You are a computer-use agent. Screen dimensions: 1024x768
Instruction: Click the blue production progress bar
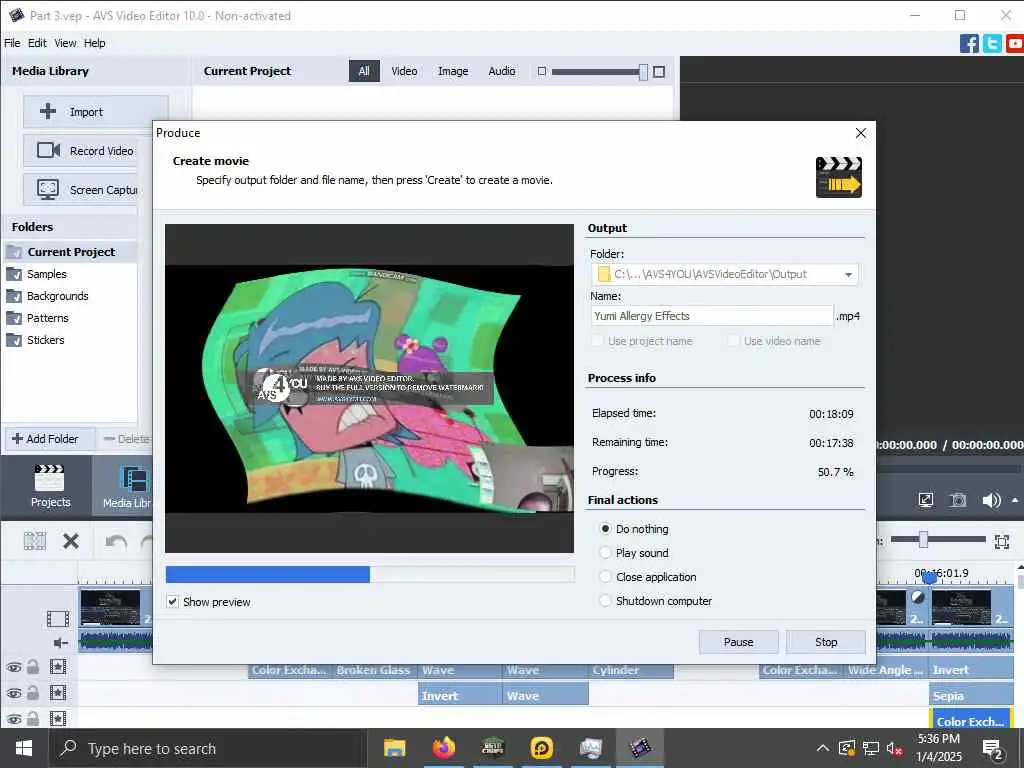(268, 574)
